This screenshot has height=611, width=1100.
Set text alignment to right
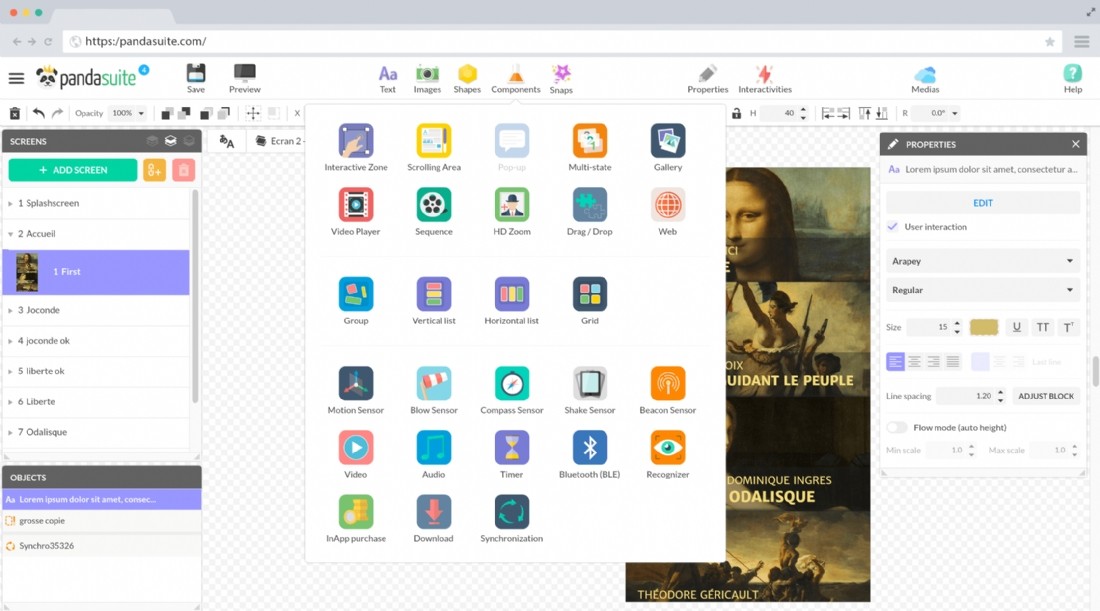click(933, 361)
